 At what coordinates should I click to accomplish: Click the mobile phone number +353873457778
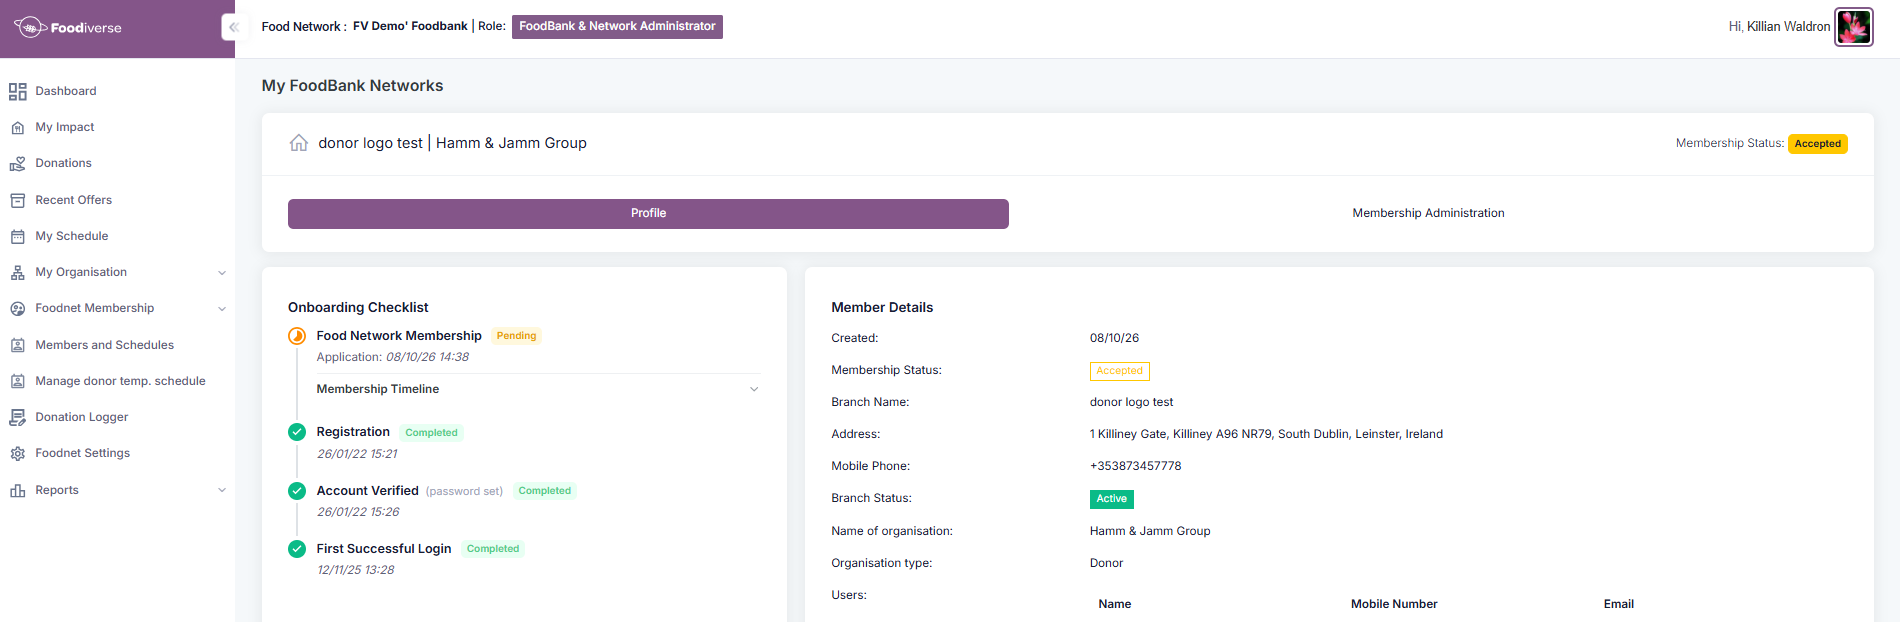coord(1135,466)
